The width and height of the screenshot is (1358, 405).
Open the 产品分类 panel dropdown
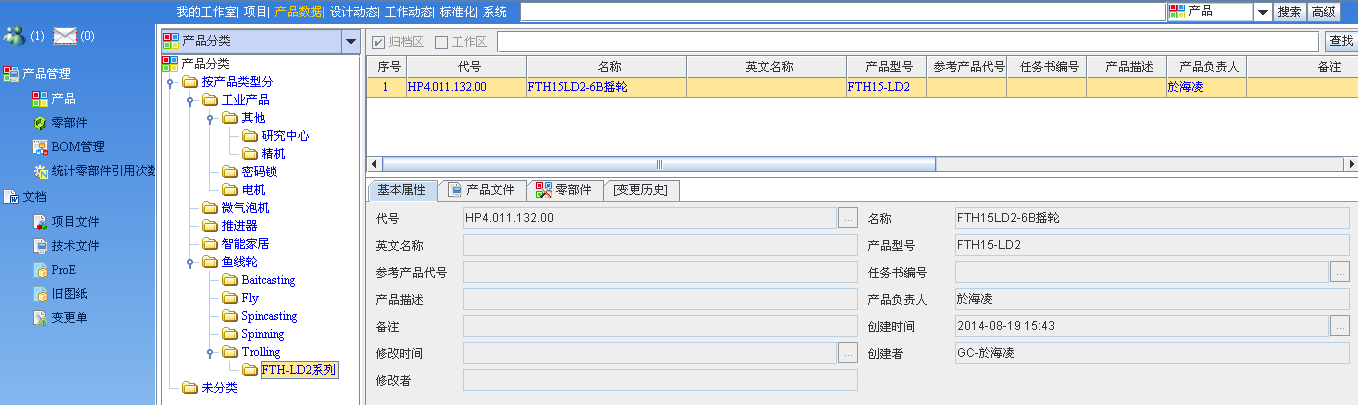coord(349,42)
